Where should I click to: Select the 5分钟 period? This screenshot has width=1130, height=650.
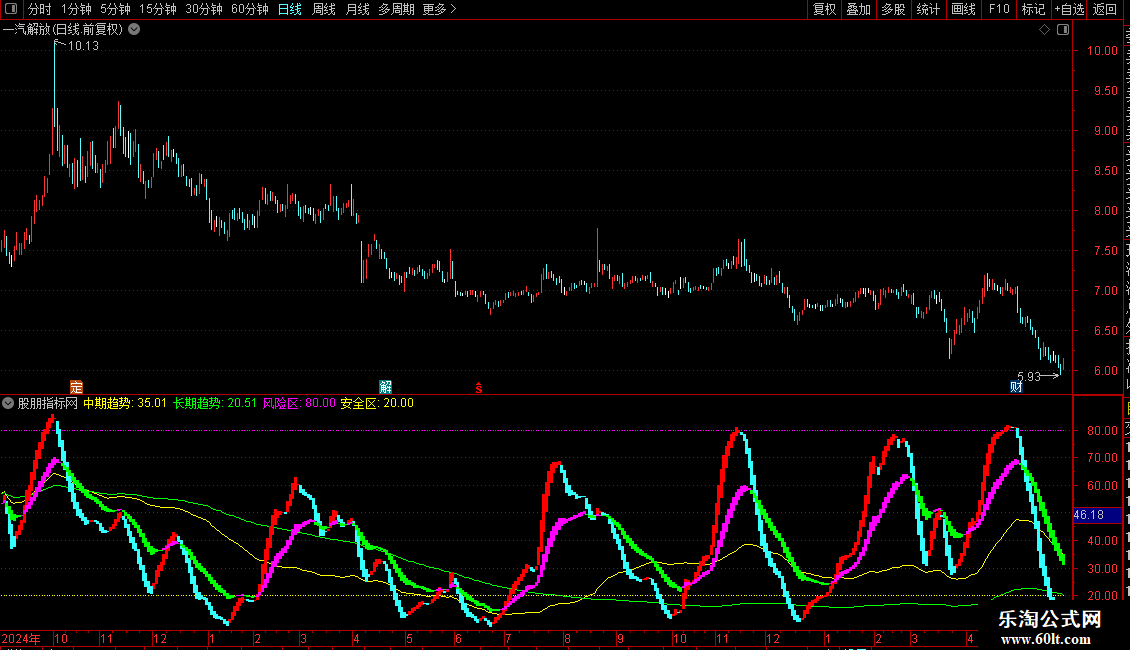pos(115,9)
